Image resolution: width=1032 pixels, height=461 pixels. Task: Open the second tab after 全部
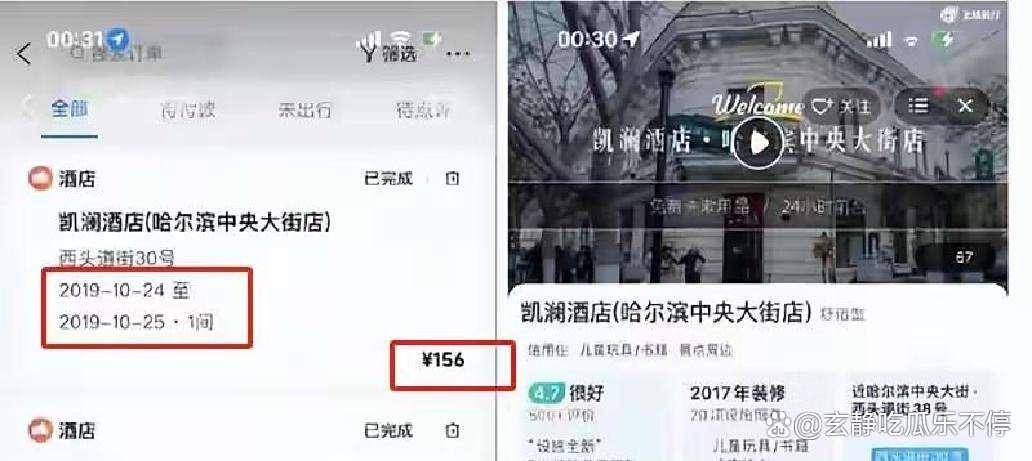[188, 110]
